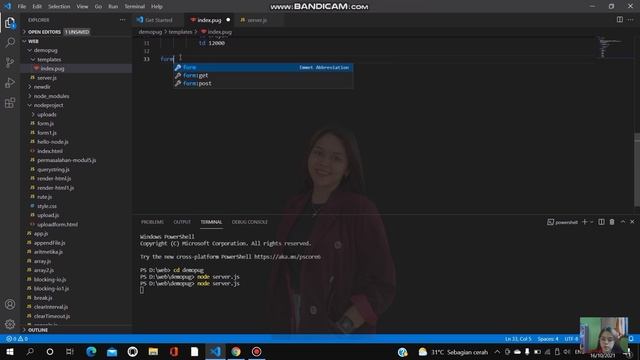The width and height of the screenshot is (640, 360).
Task: Open the Terminal menu
Action: 134,6
